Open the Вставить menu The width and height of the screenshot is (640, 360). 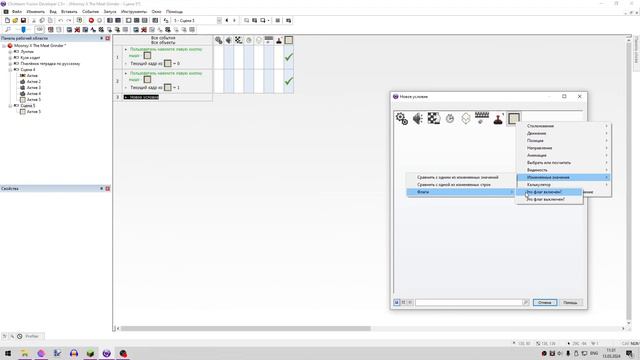69,12
